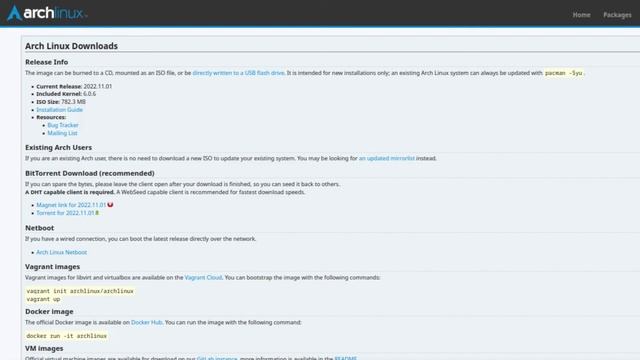Viewport: 640px width, 360px height.
Task: Click the 'Current Release: 2022.11.01' line
Action: click(x=74, y=86)
